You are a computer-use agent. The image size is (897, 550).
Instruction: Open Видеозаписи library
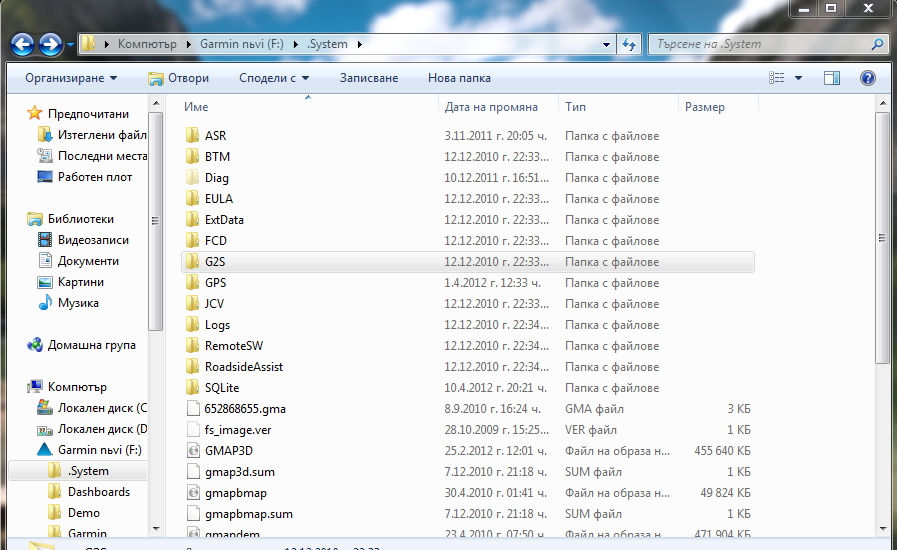(93, 240)
